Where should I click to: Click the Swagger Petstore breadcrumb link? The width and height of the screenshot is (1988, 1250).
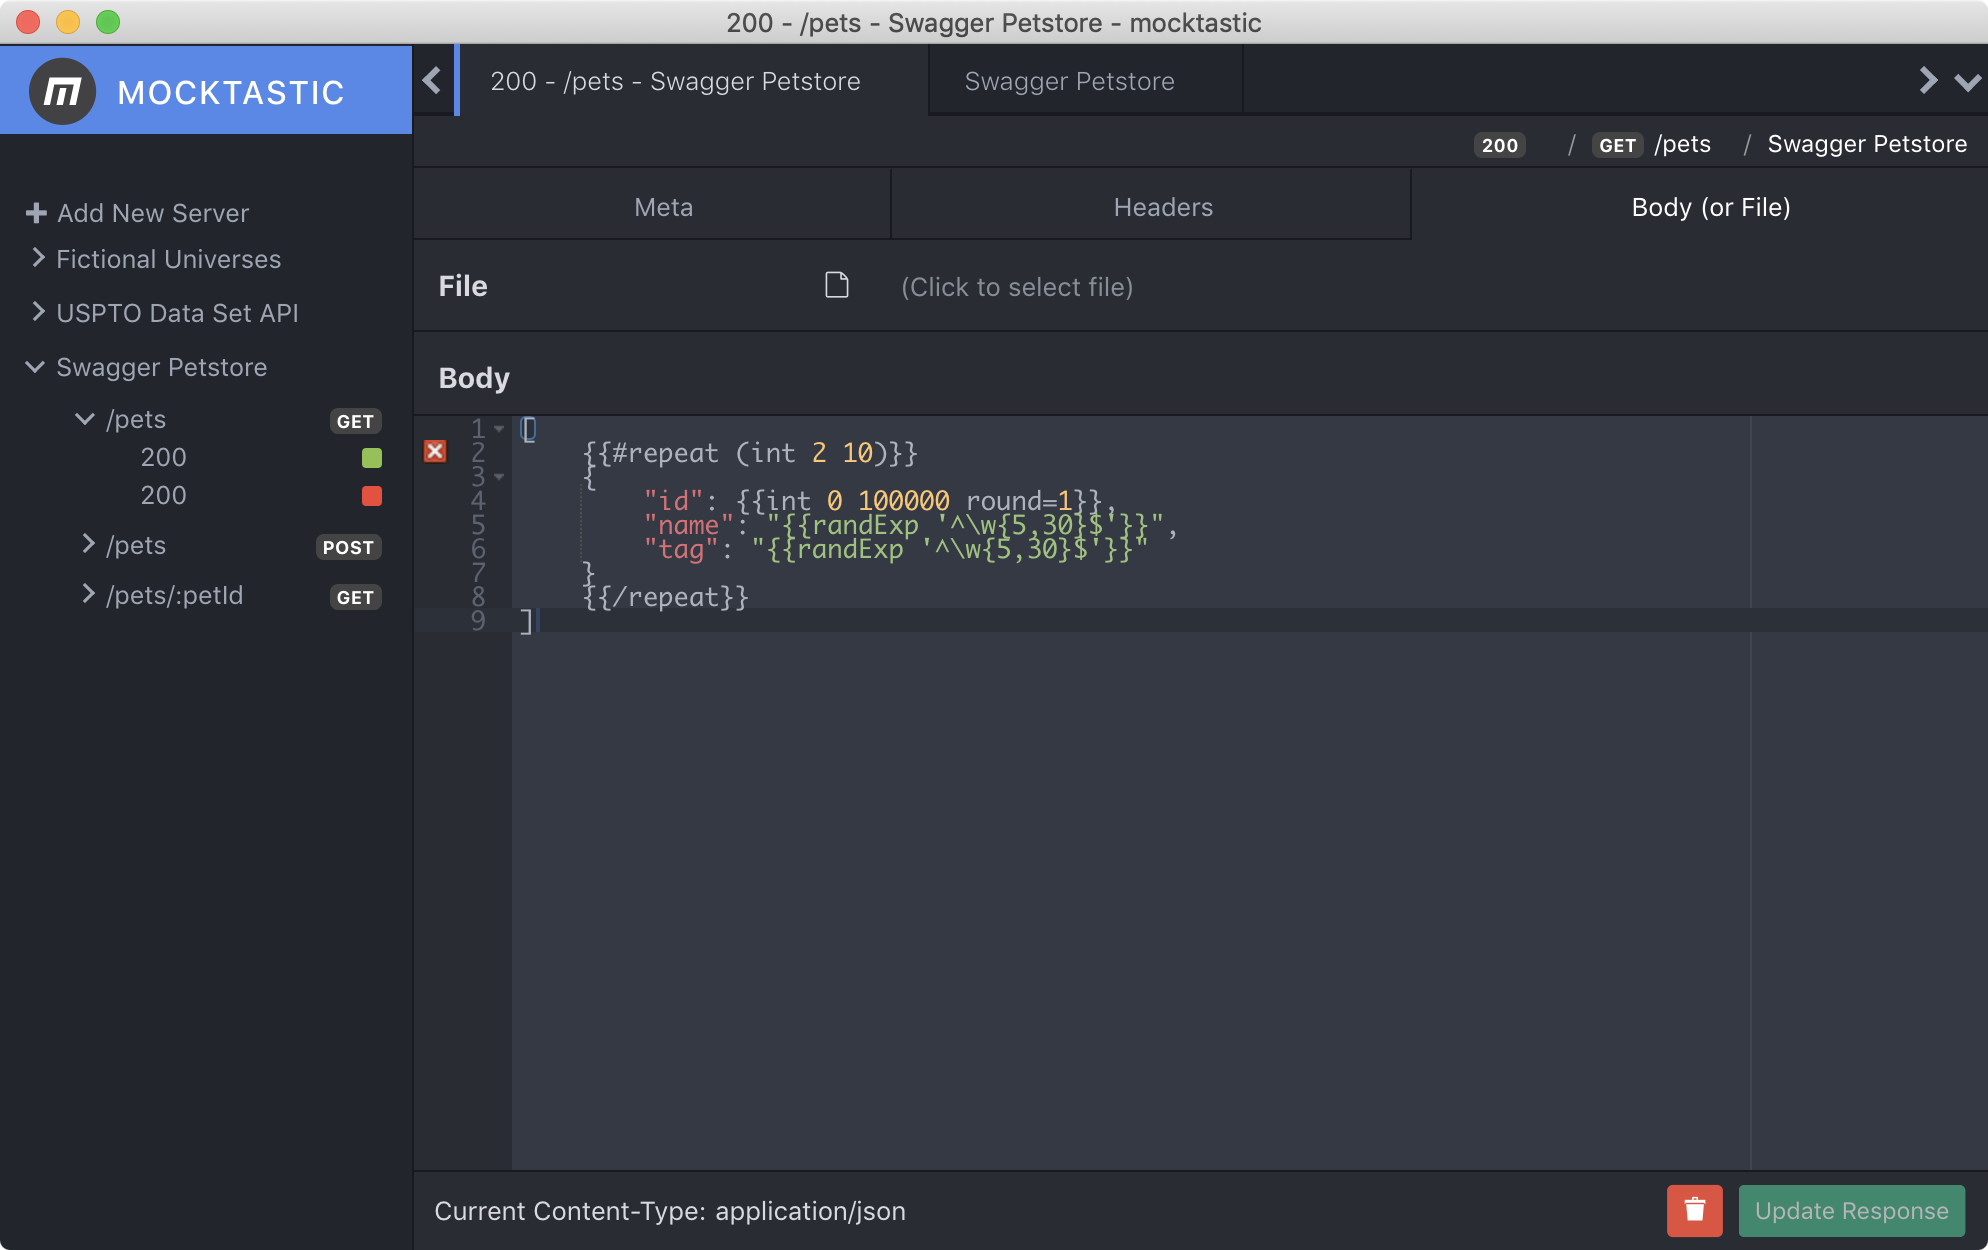coord(1867,144)
